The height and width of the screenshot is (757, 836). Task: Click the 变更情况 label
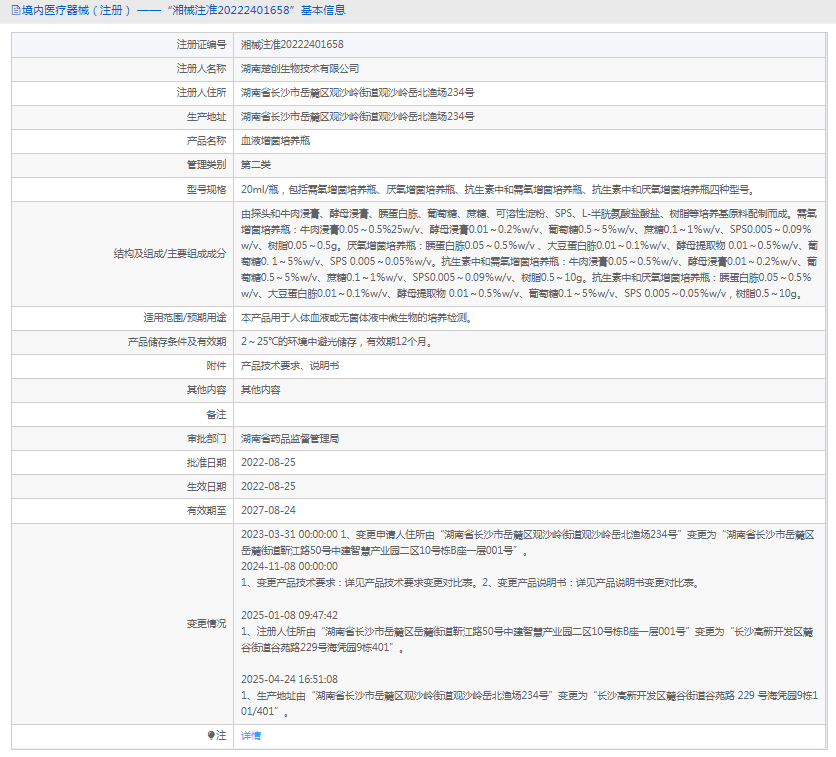(206, 624)
